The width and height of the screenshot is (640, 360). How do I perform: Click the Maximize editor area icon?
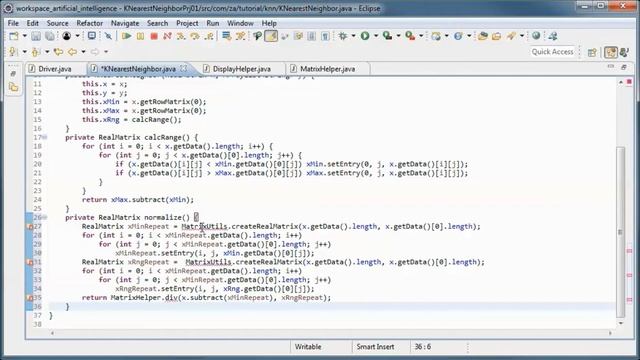coord(624,67)
